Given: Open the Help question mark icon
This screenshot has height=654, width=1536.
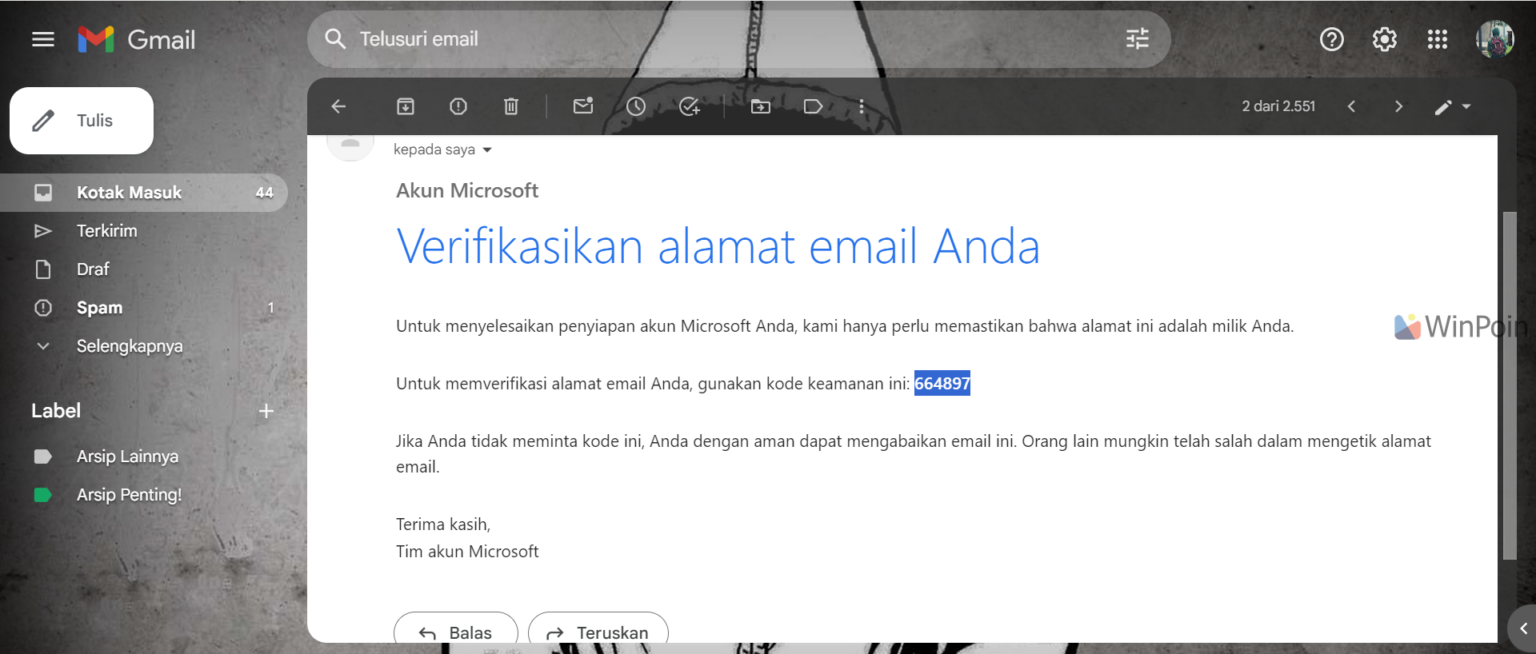Looking at the screenshot, I should coord(1331,39).
